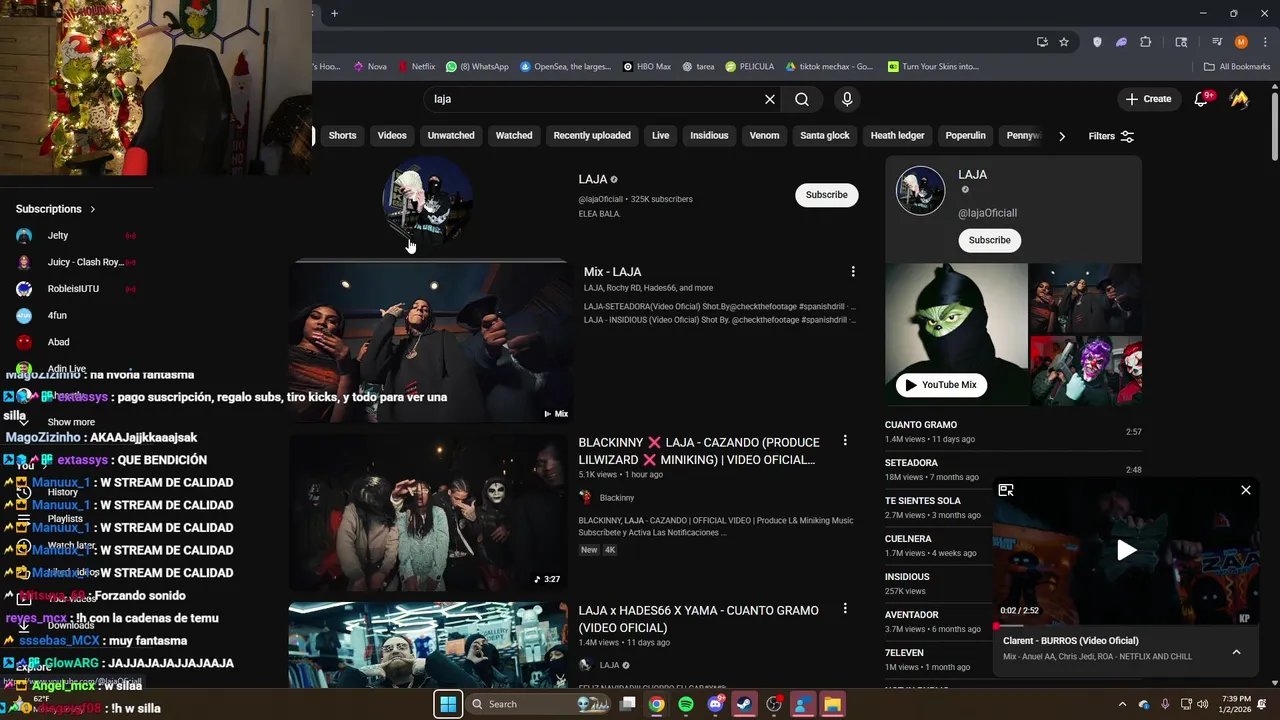Screen dimensions: 1280x720
Task: Expand miniplayer to full watch page
Action: [x=1006, y=490]
